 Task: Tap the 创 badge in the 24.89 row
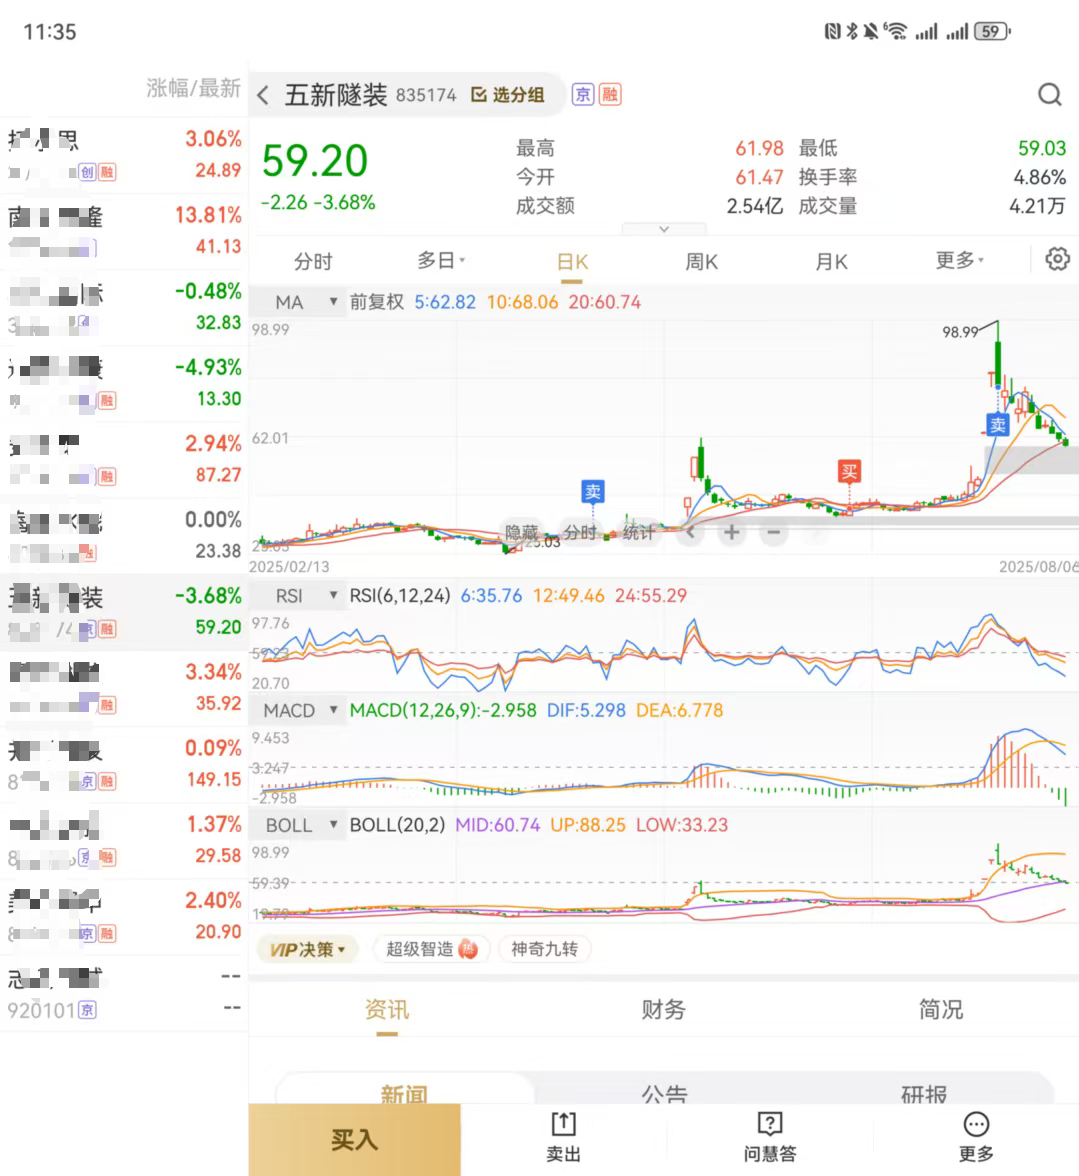[x=87, y=172]
